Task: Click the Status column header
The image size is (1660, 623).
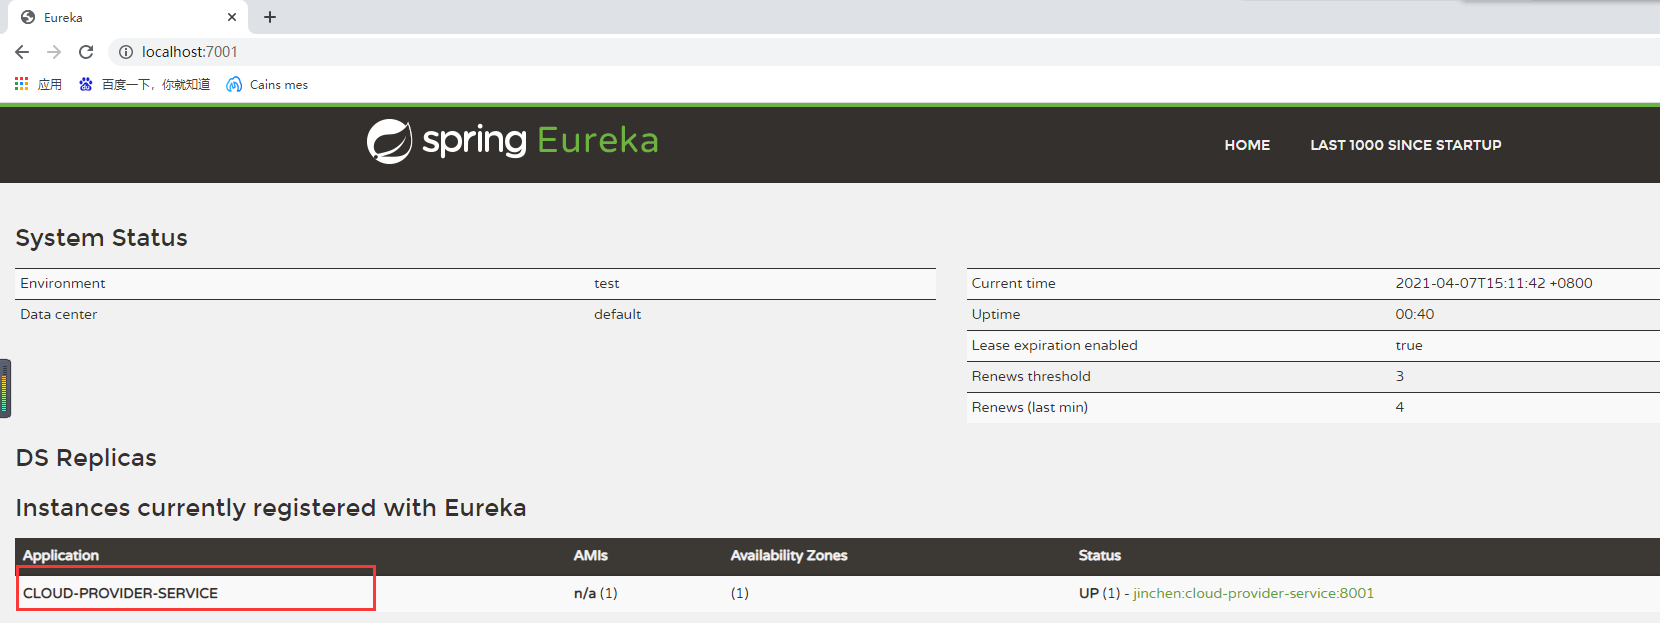Action: [1100, 555]
